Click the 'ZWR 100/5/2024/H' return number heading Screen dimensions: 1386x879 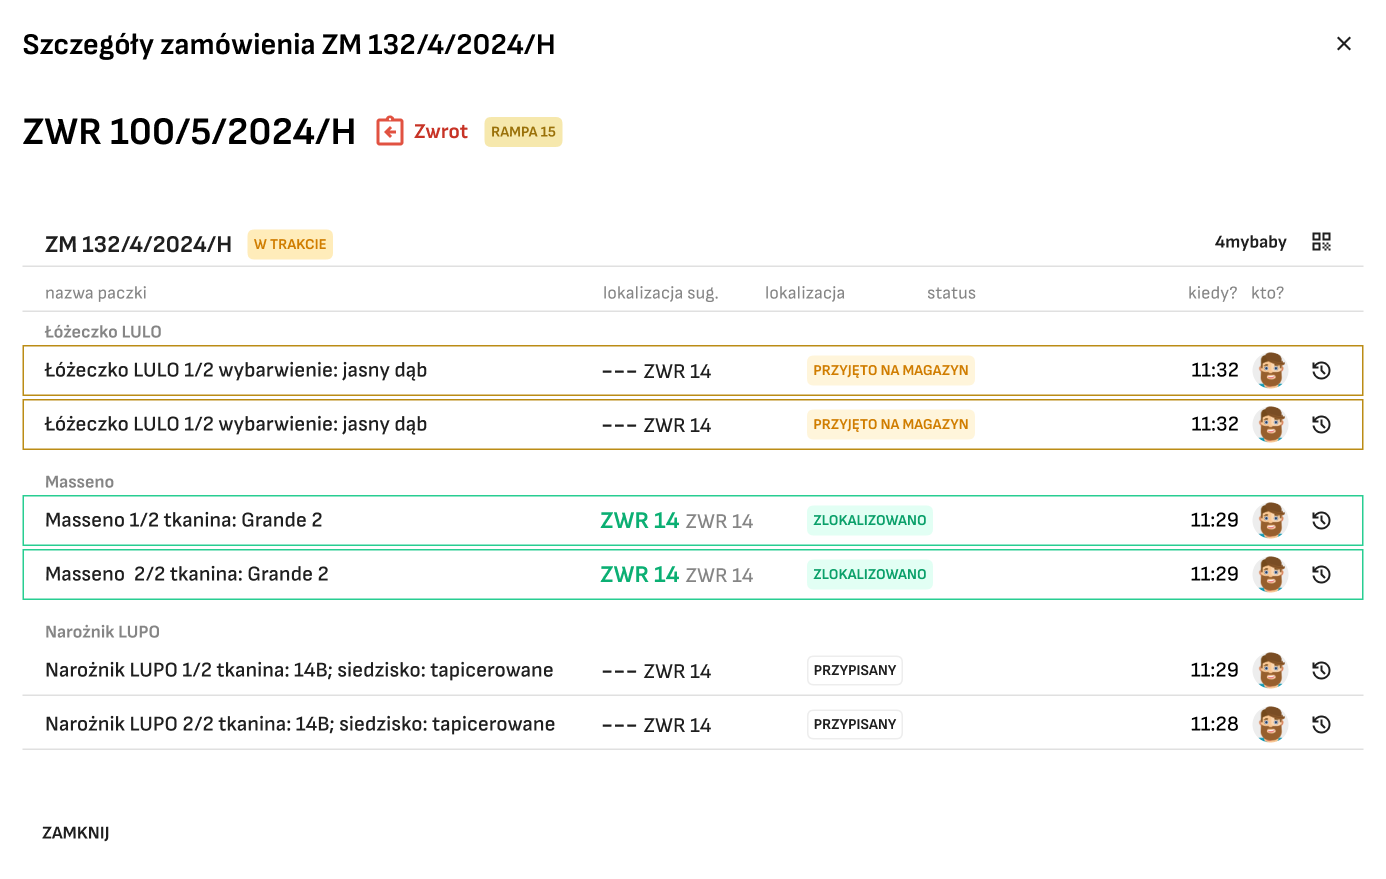point(189,131)
